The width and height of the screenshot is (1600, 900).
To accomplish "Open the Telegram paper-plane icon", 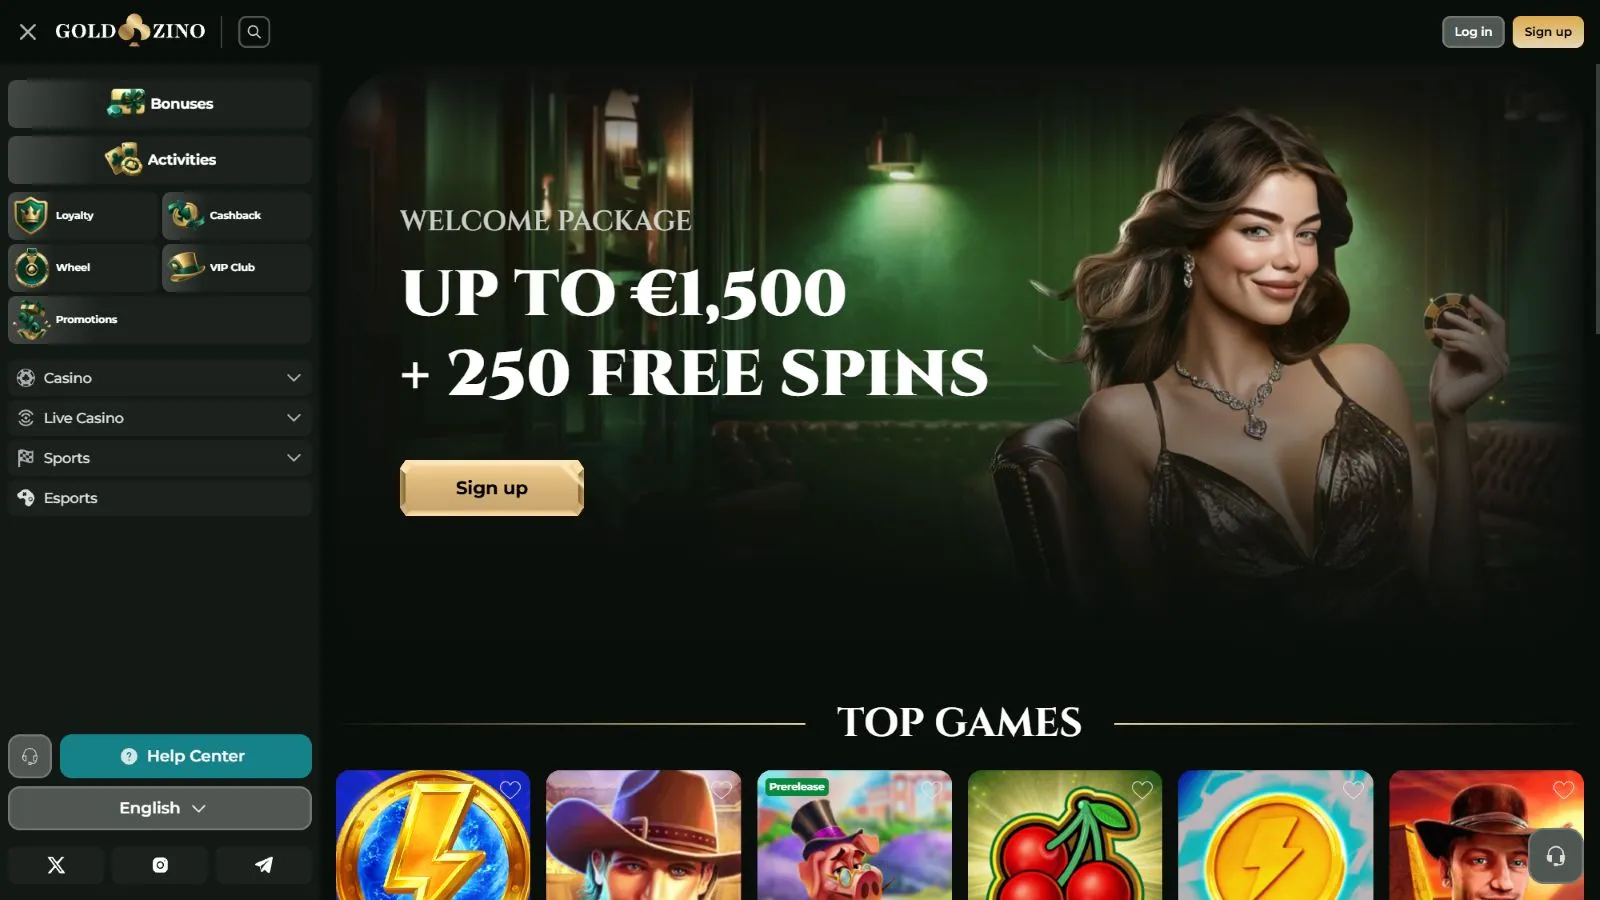I will [x=264, y=865].
